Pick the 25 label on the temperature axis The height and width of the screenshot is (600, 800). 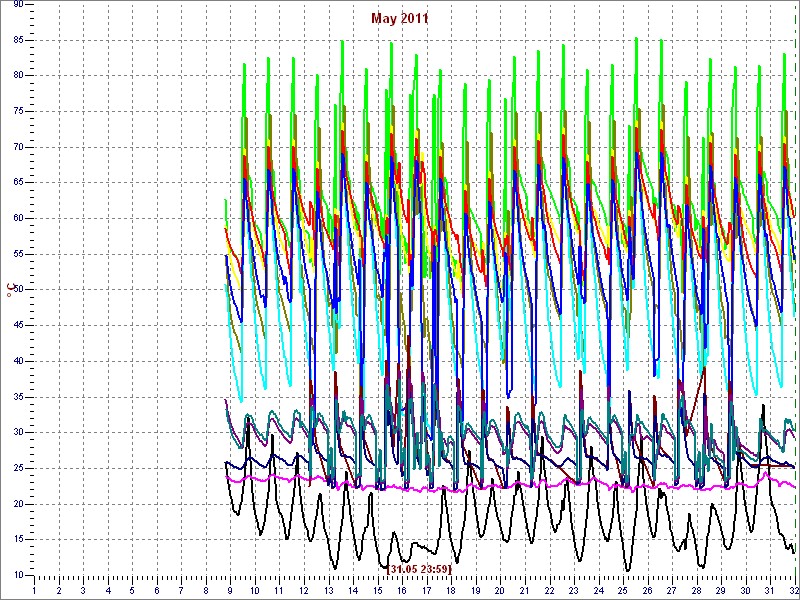point(18,468)
